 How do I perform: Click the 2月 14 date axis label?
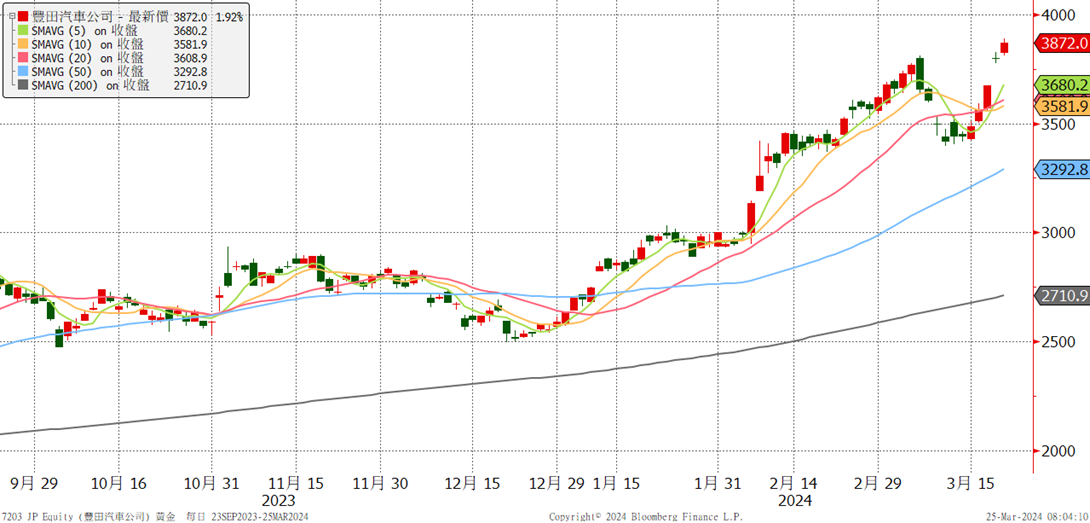coord(792,484)
